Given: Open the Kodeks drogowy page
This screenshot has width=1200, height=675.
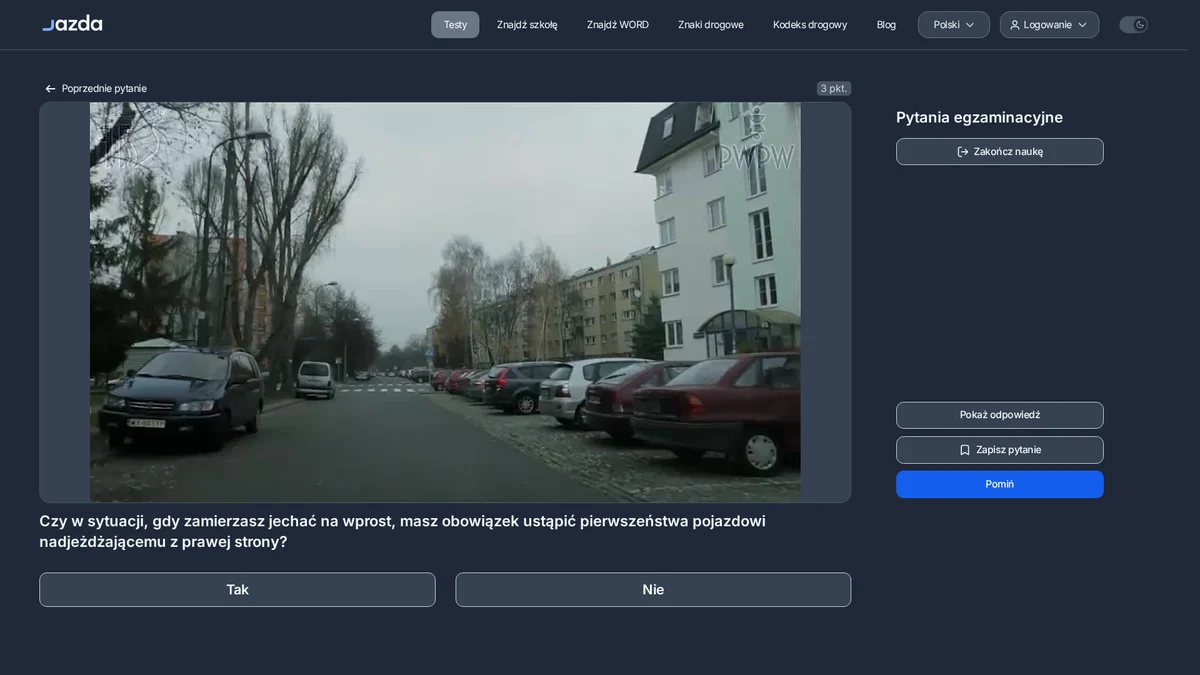Looking at the screenshot, I should pos(810,25).
